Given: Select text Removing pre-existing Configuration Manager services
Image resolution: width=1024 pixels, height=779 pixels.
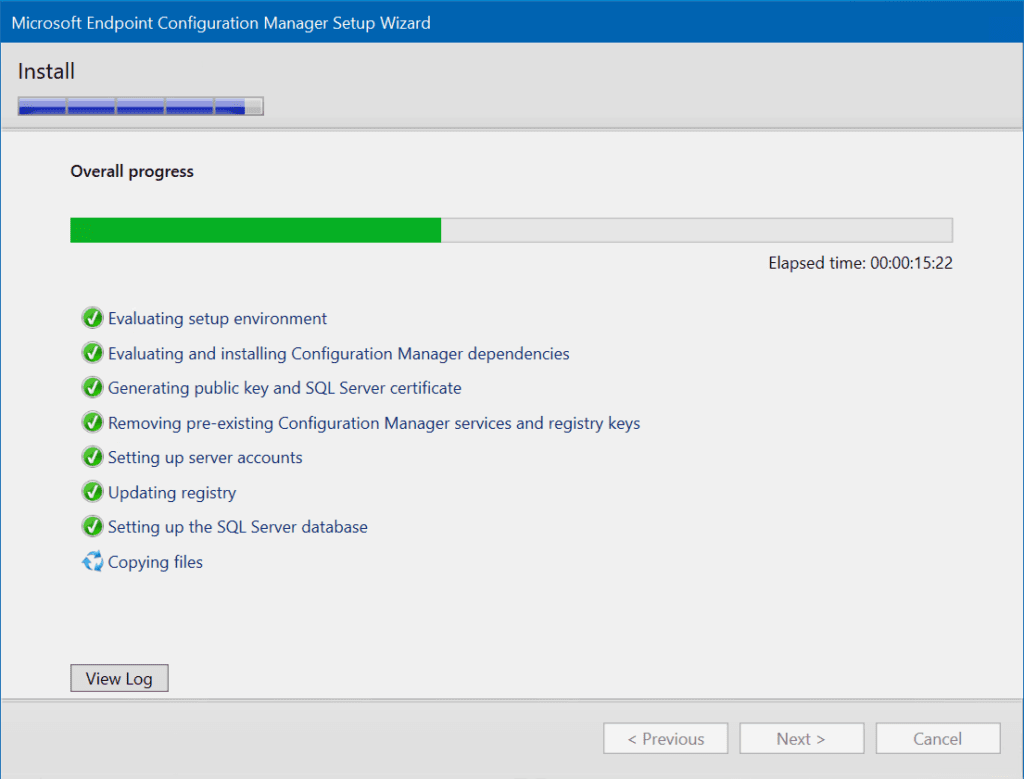Looking at the screenshot, I should pyautogui.click(x=374, y=423).
